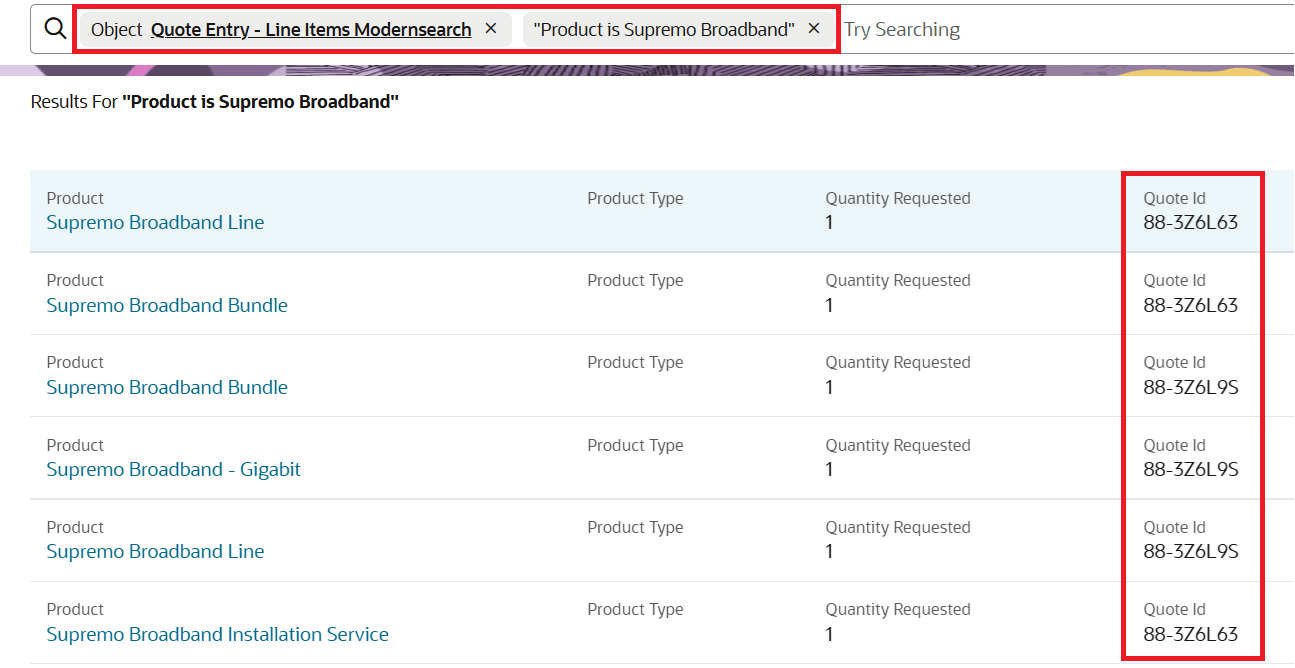
Task: Select the quantity 1 in the Gigabit row
Action: click(x=830, y=469)
